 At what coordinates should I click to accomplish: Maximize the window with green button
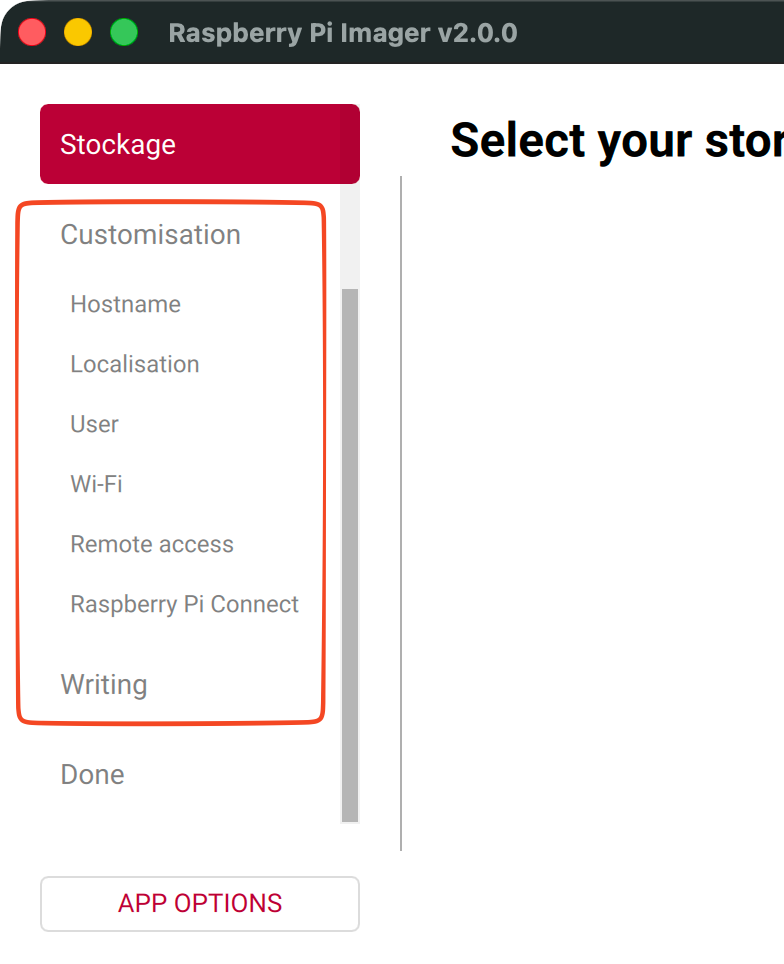124,32
